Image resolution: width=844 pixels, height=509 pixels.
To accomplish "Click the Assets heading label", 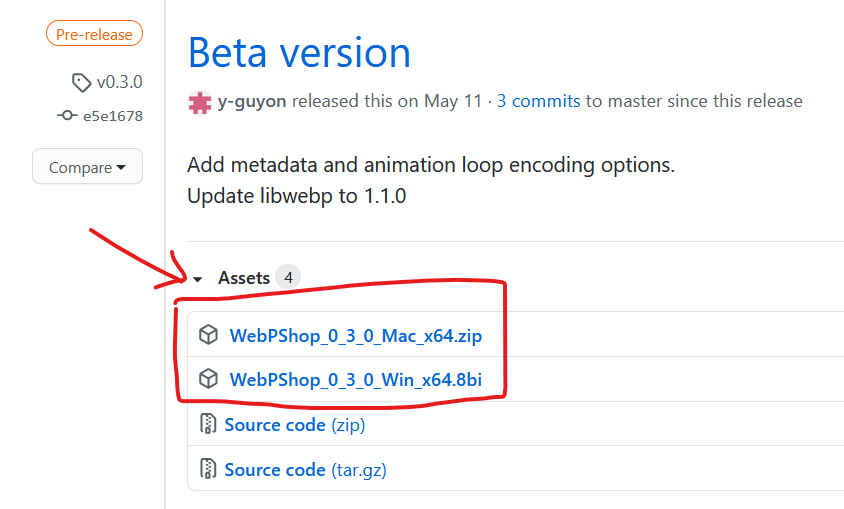I will [x=244, y=278].
